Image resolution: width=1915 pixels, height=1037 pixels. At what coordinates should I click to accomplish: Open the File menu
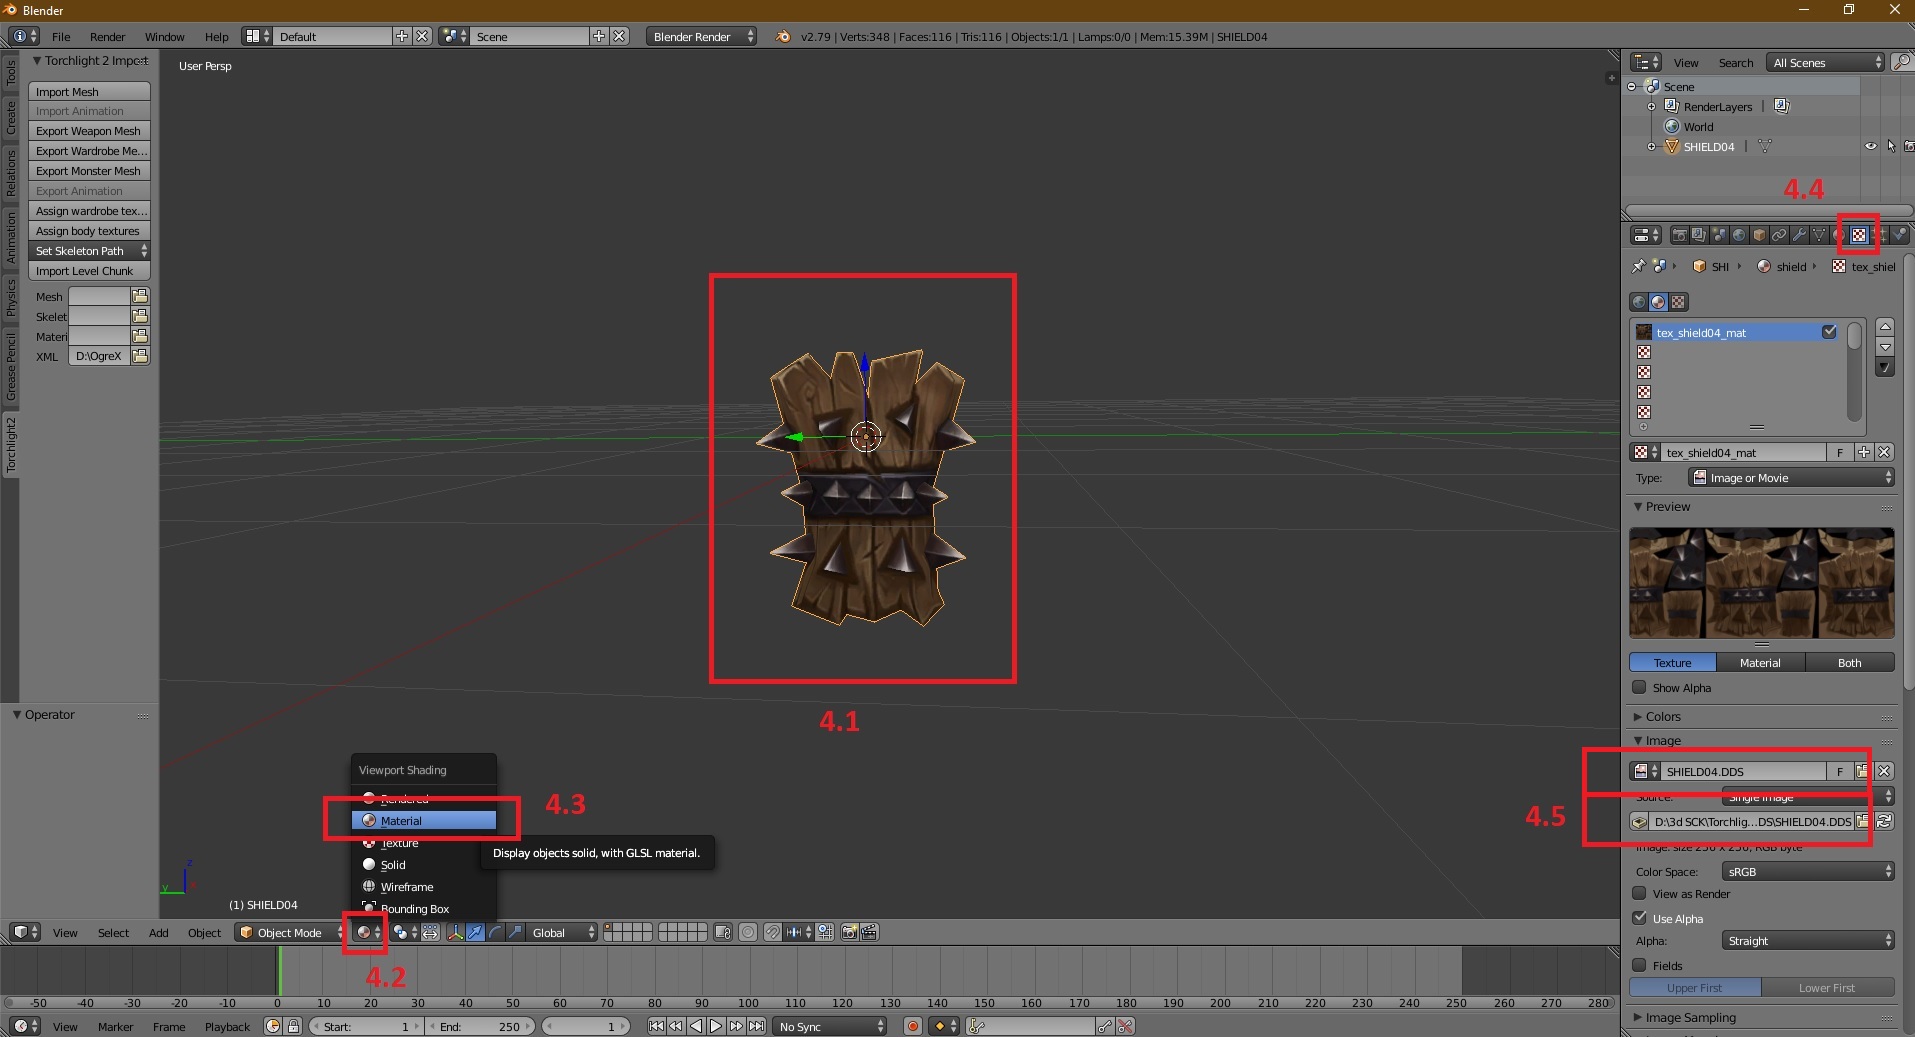click(61, 37)
